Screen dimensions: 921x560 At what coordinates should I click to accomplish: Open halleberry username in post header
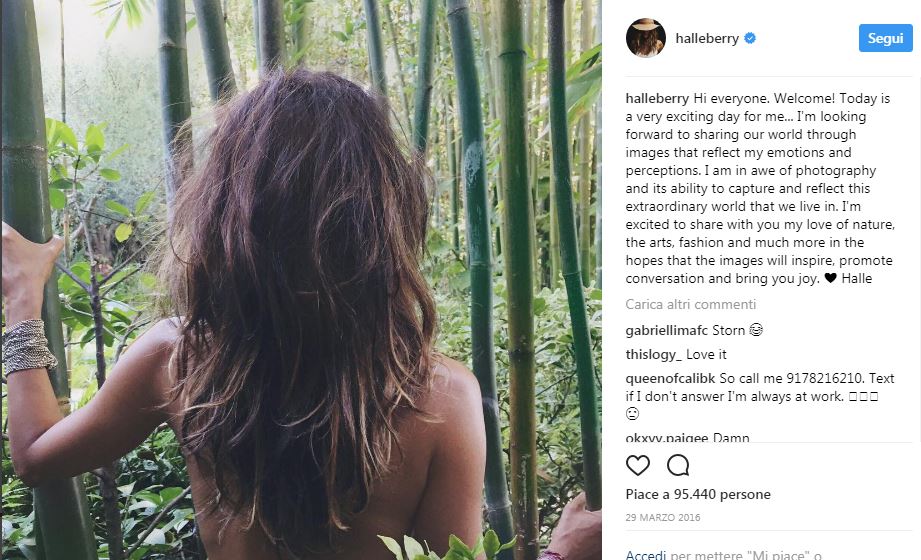707,38
